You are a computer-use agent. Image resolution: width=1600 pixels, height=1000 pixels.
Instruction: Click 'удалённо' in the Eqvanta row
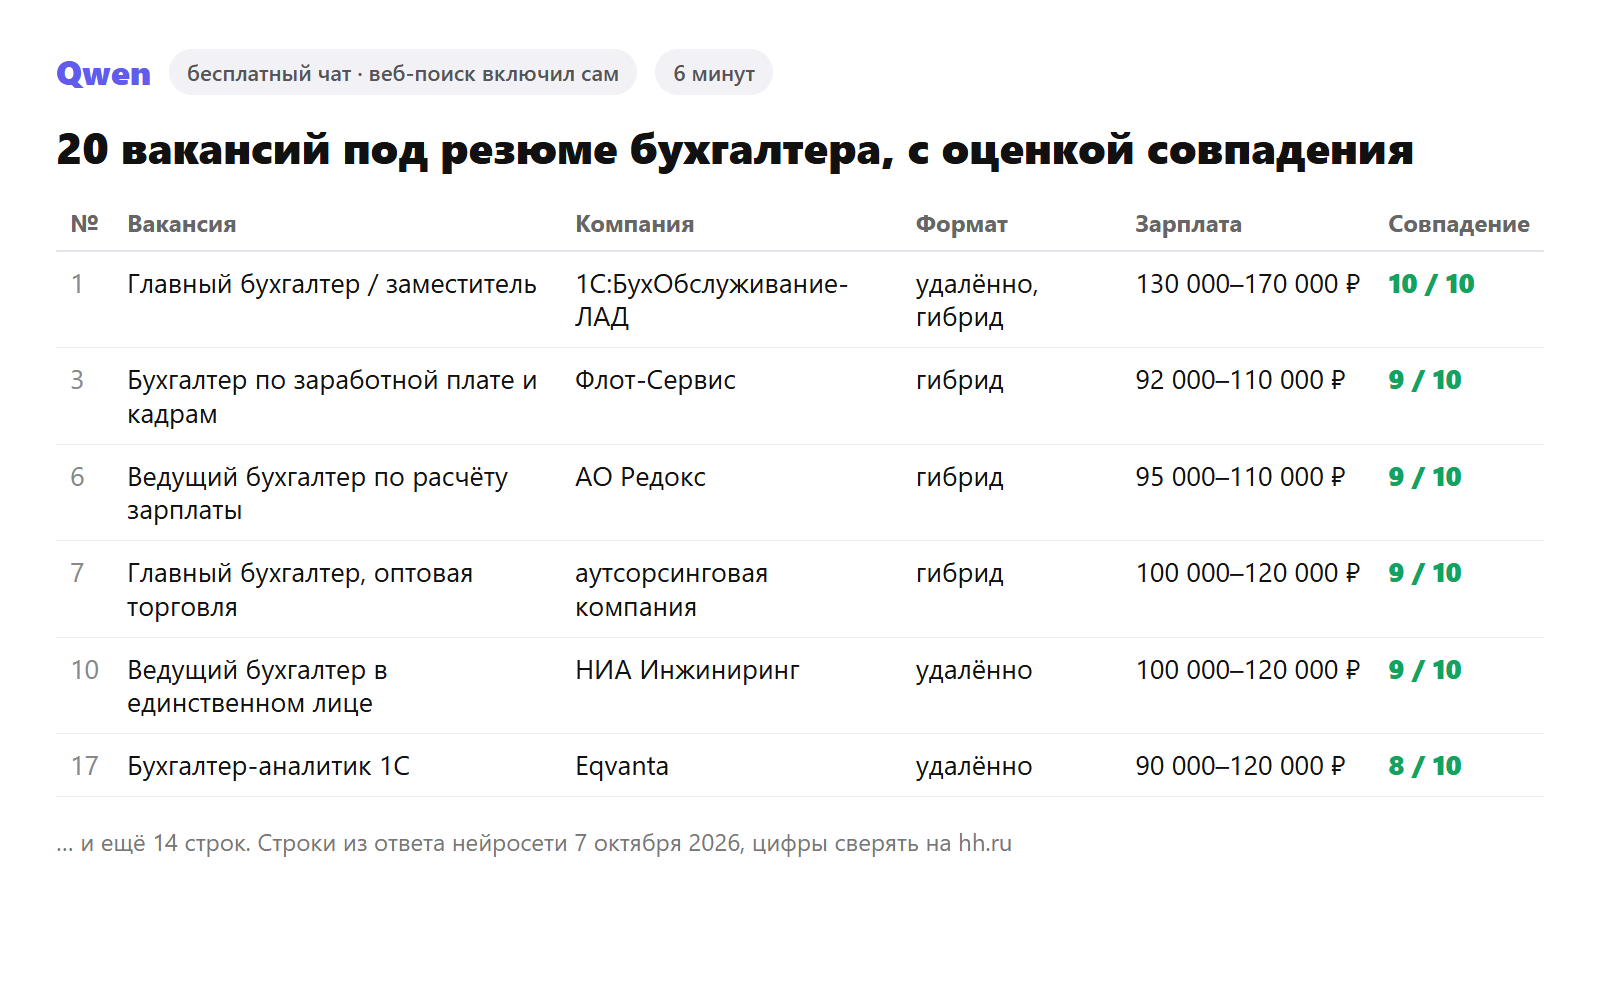[x=974, y=766]
